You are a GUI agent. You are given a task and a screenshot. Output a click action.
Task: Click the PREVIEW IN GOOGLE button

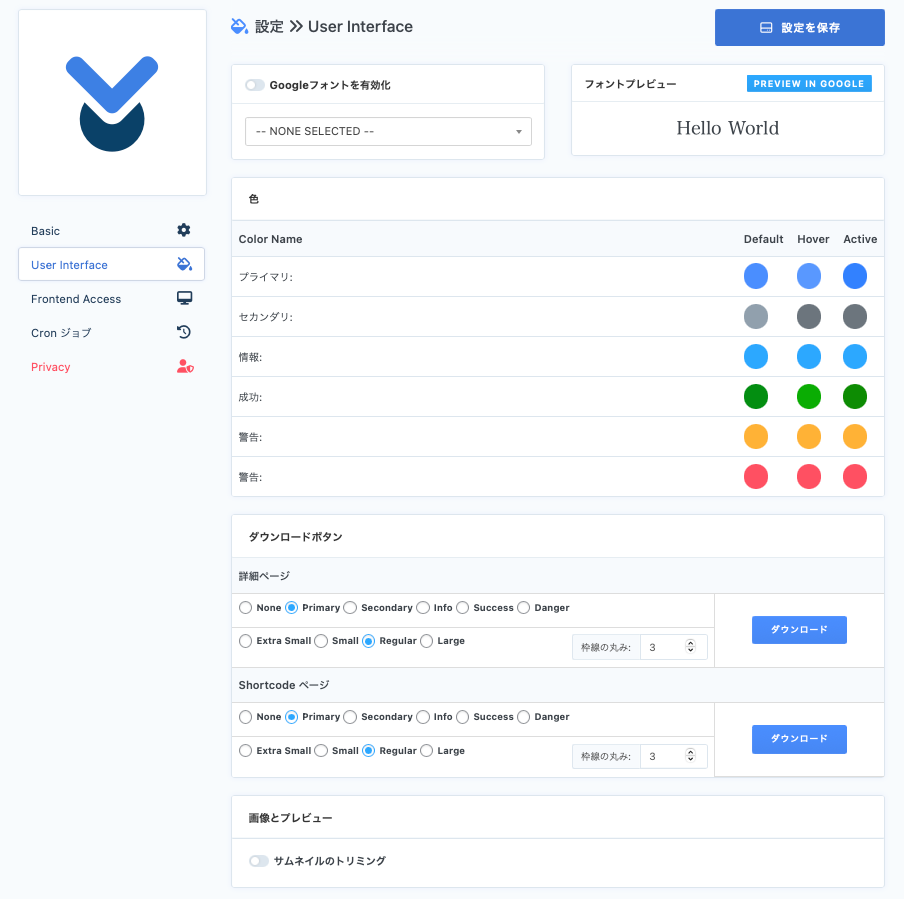pos(808,84)
